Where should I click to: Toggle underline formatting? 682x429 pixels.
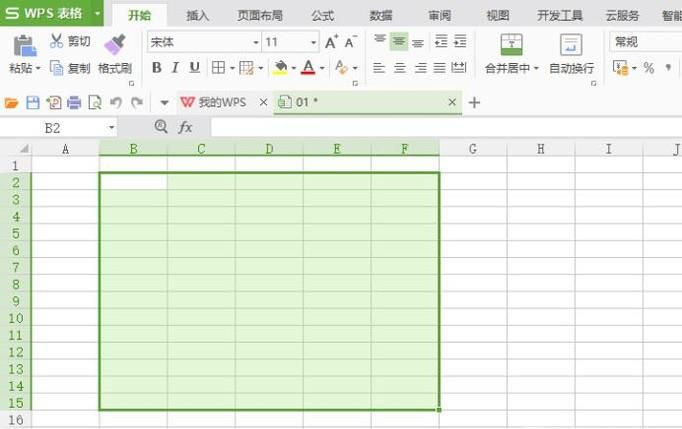[x=194, y=67]
